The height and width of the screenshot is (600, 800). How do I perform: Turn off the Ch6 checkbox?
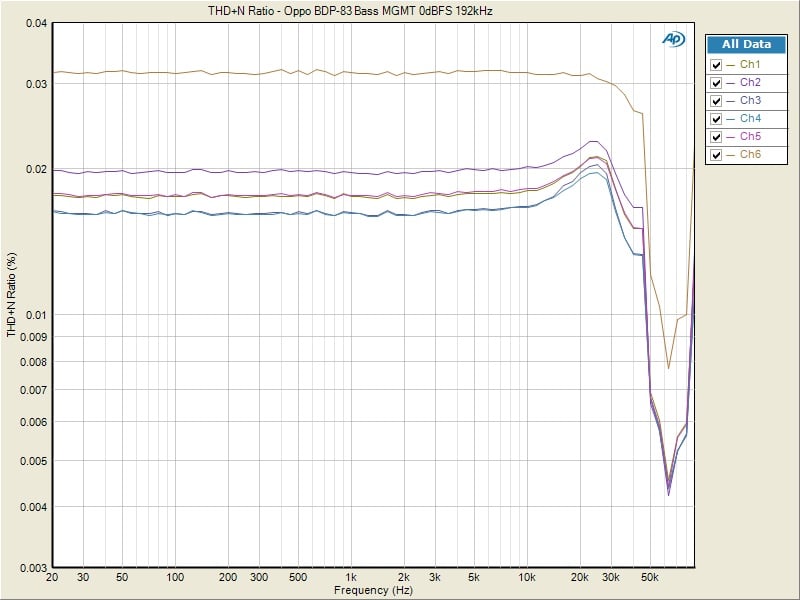(715, 155)
